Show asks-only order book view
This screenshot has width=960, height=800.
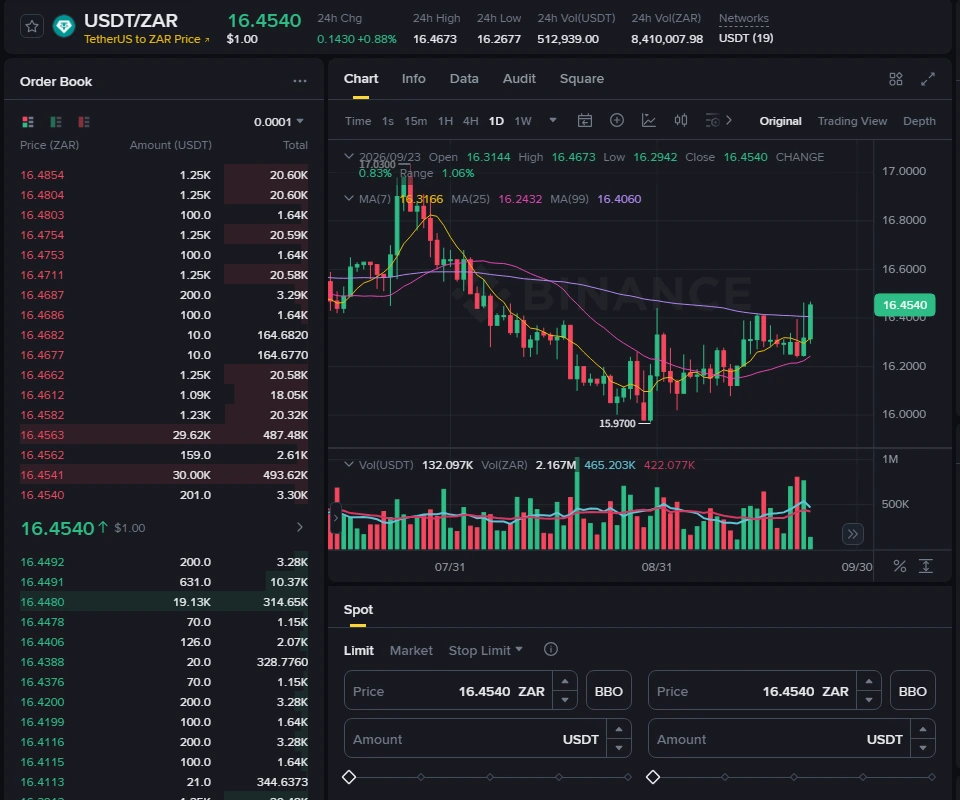(x=84, y=122)
